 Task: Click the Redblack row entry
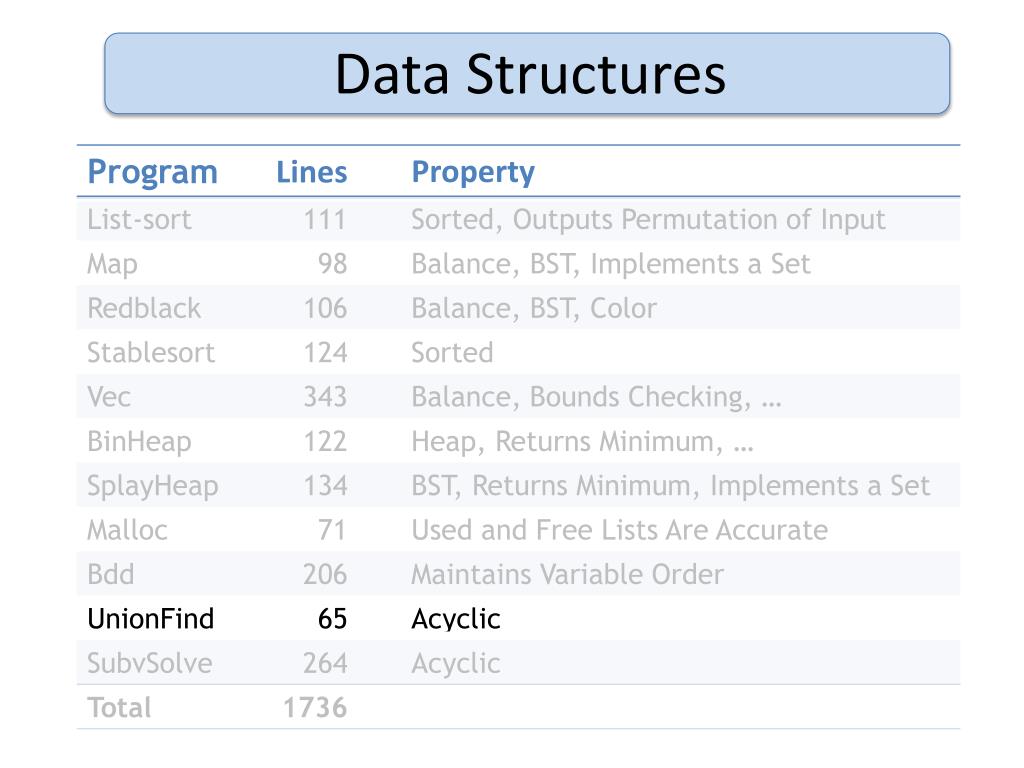coord(518,308)
